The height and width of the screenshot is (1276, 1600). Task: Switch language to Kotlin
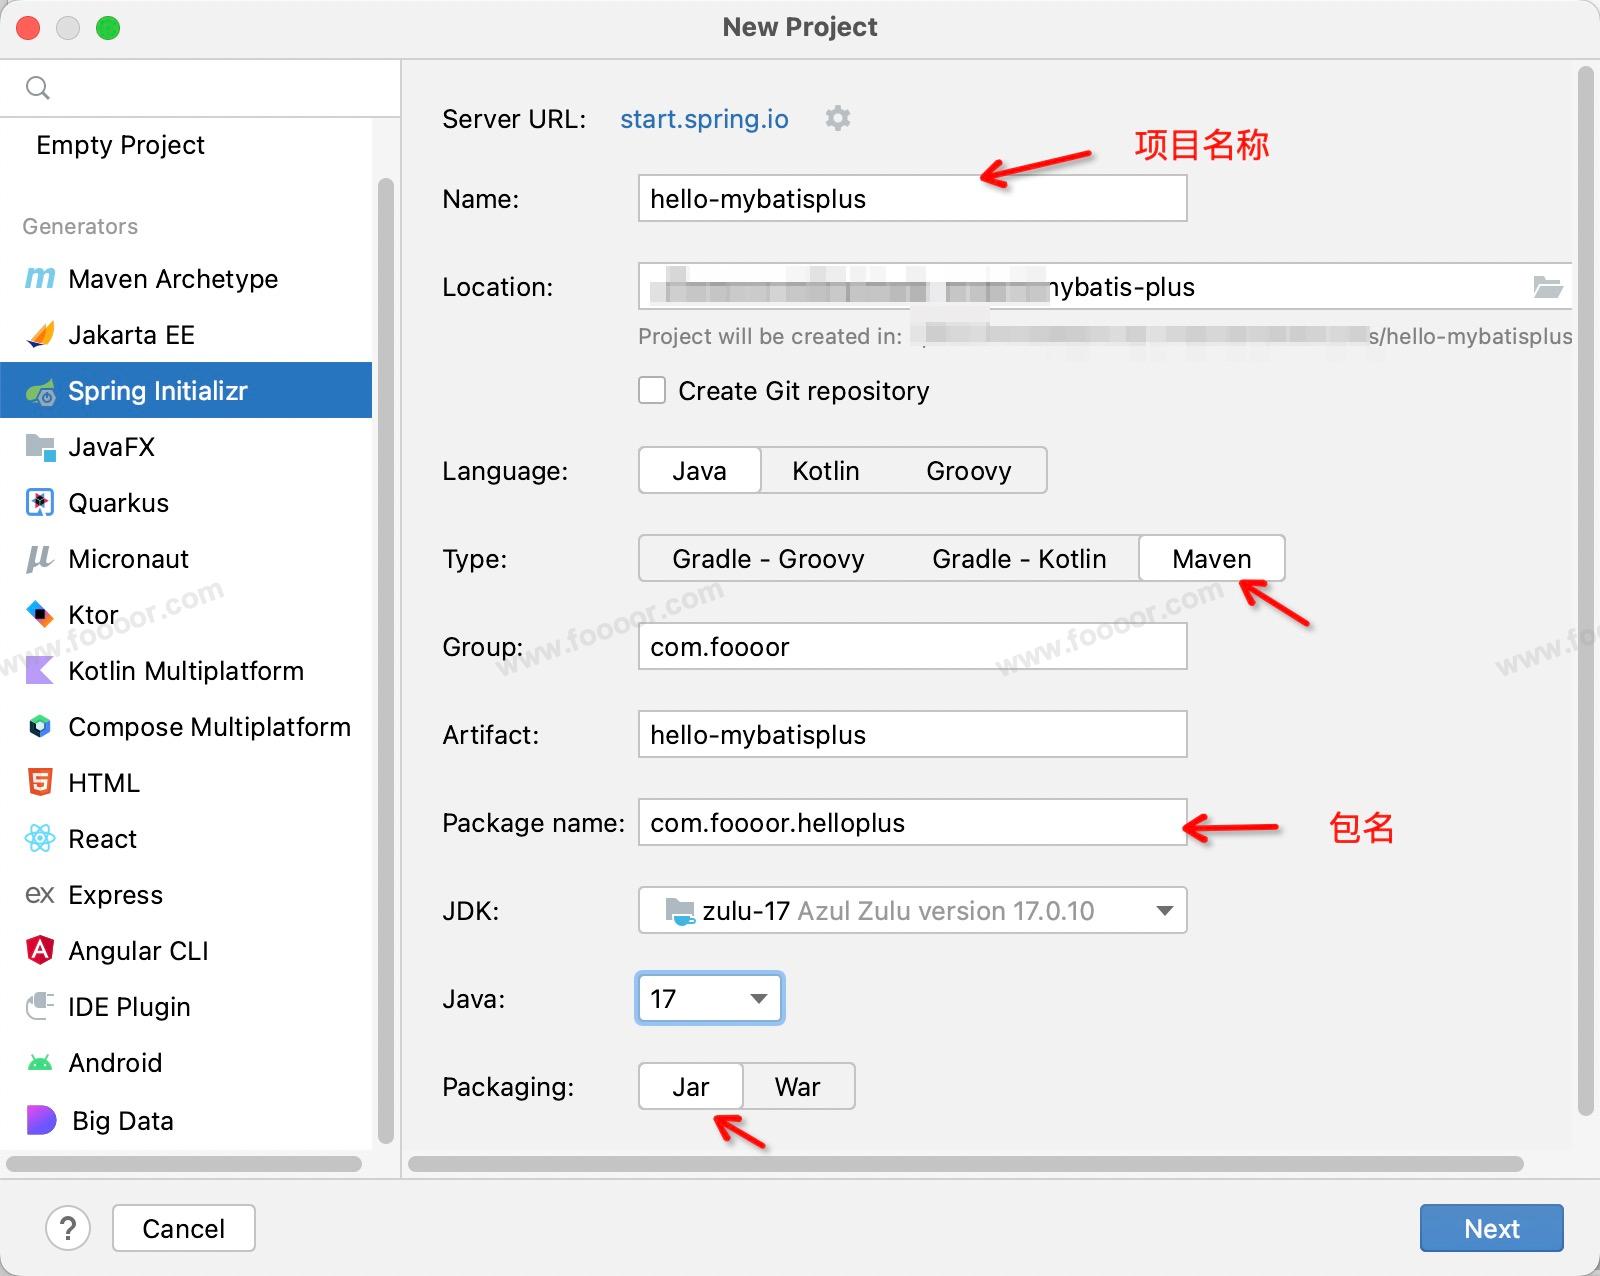click(x=825, y=471)
